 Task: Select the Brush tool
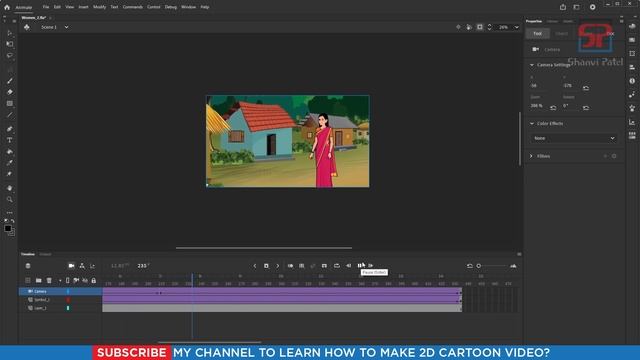tap(9, 81)
